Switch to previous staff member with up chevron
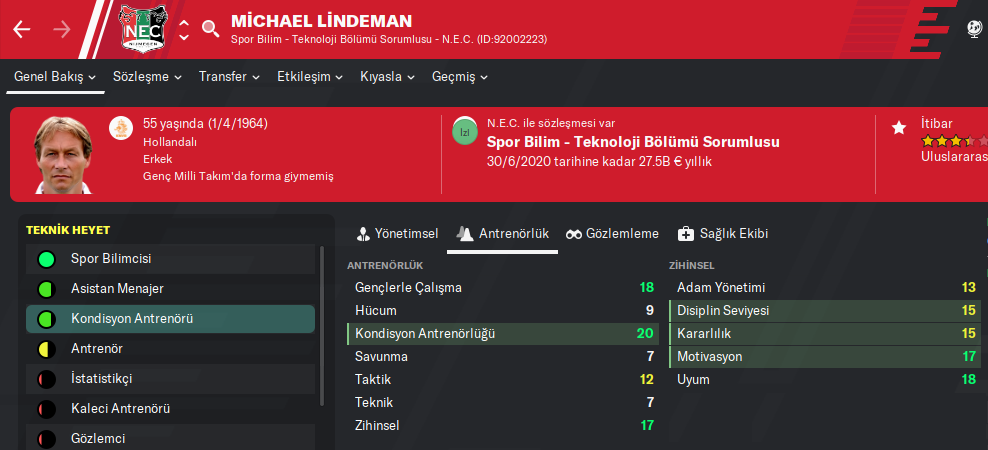The height and width of the screenshot is (450, 988). tap(183, 19)
